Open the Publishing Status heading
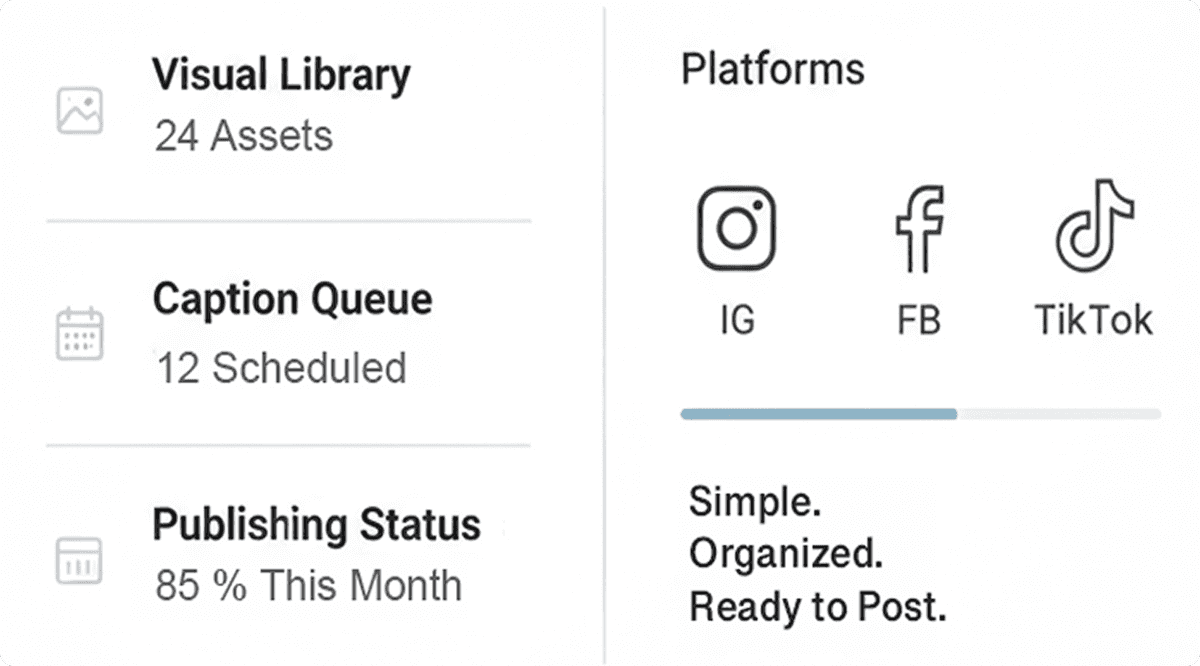 click(316, 524)
